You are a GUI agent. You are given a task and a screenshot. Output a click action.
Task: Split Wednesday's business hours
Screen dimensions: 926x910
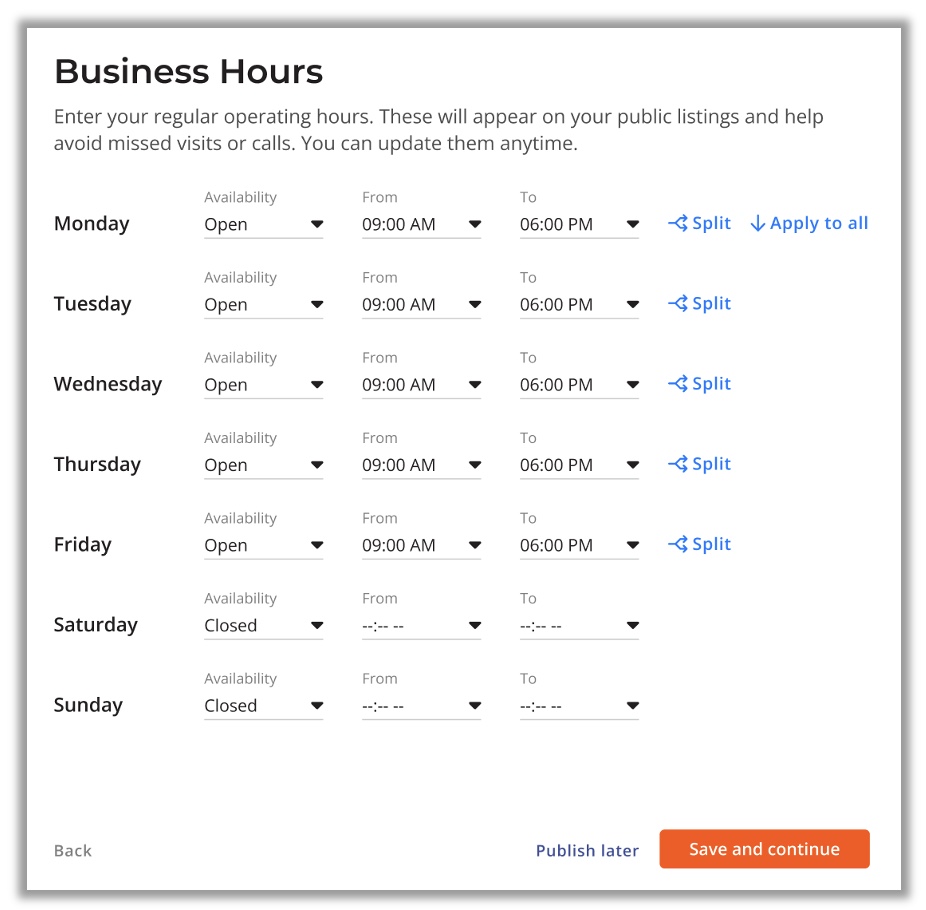(x=699, y=384)
